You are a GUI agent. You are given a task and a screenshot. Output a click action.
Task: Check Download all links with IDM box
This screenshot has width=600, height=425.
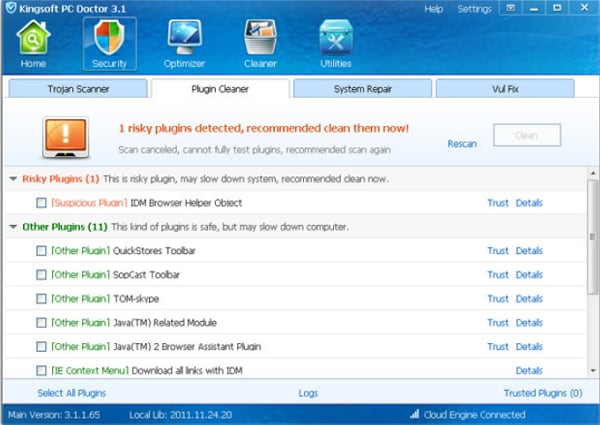click(41, 370)
